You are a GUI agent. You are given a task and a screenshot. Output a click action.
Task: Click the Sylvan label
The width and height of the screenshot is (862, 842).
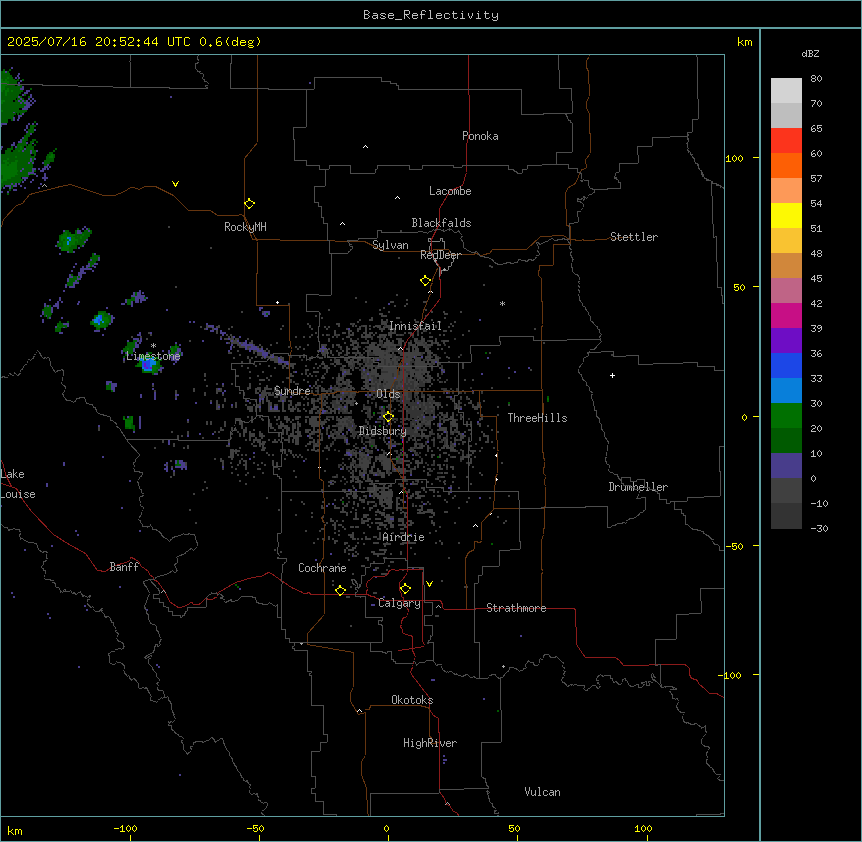pyautogui.click(x=390, y=245)
